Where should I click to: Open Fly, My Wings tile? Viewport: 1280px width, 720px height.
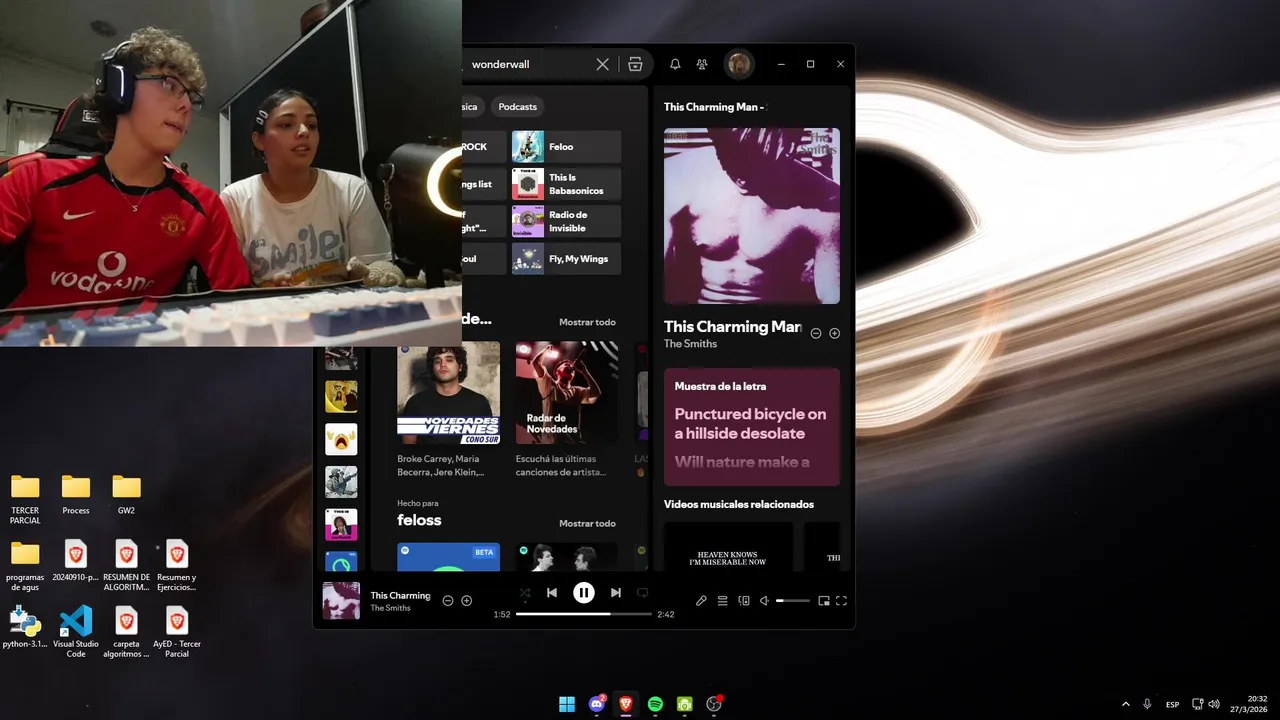pos(566,258)
